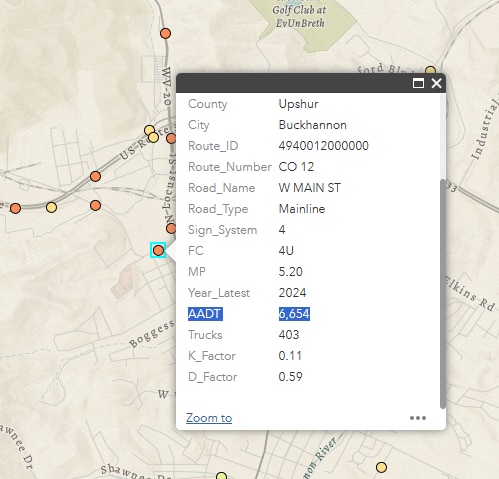Open the popup's three-dot options menu
The image size is (499, 479).
418,418
